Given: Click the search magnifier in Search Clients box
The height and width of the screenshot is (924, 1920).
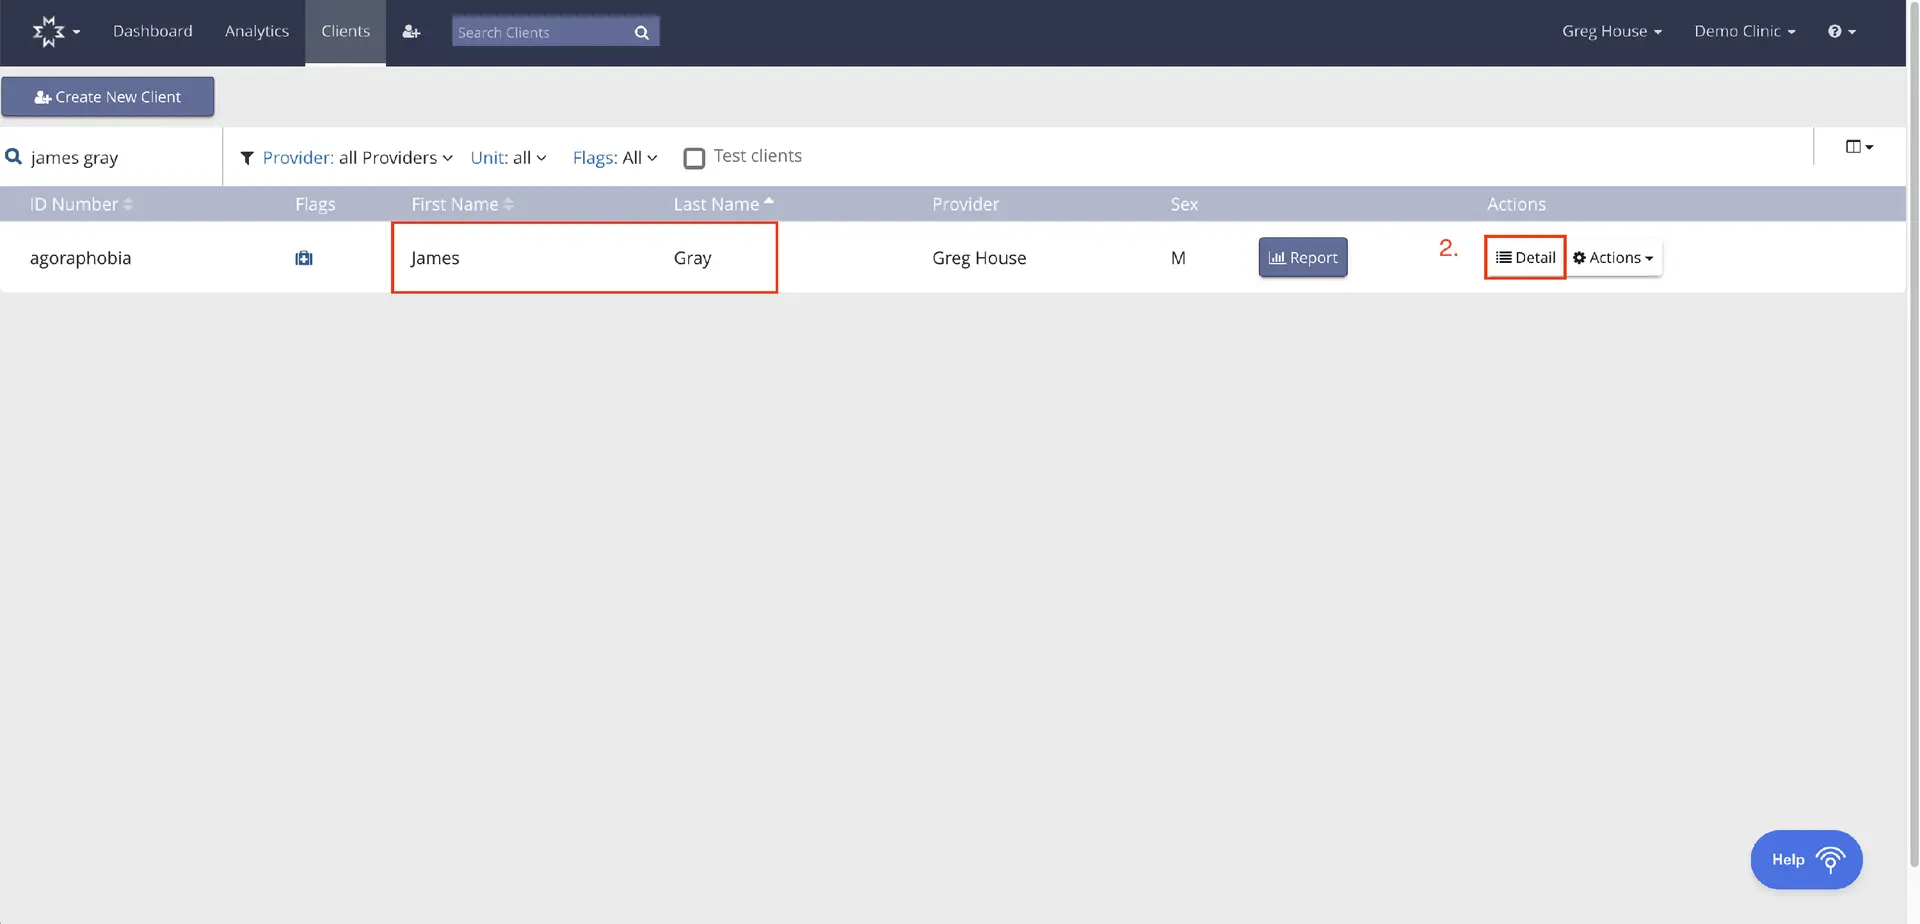Looking at the screenshot, I should [641, 31].
